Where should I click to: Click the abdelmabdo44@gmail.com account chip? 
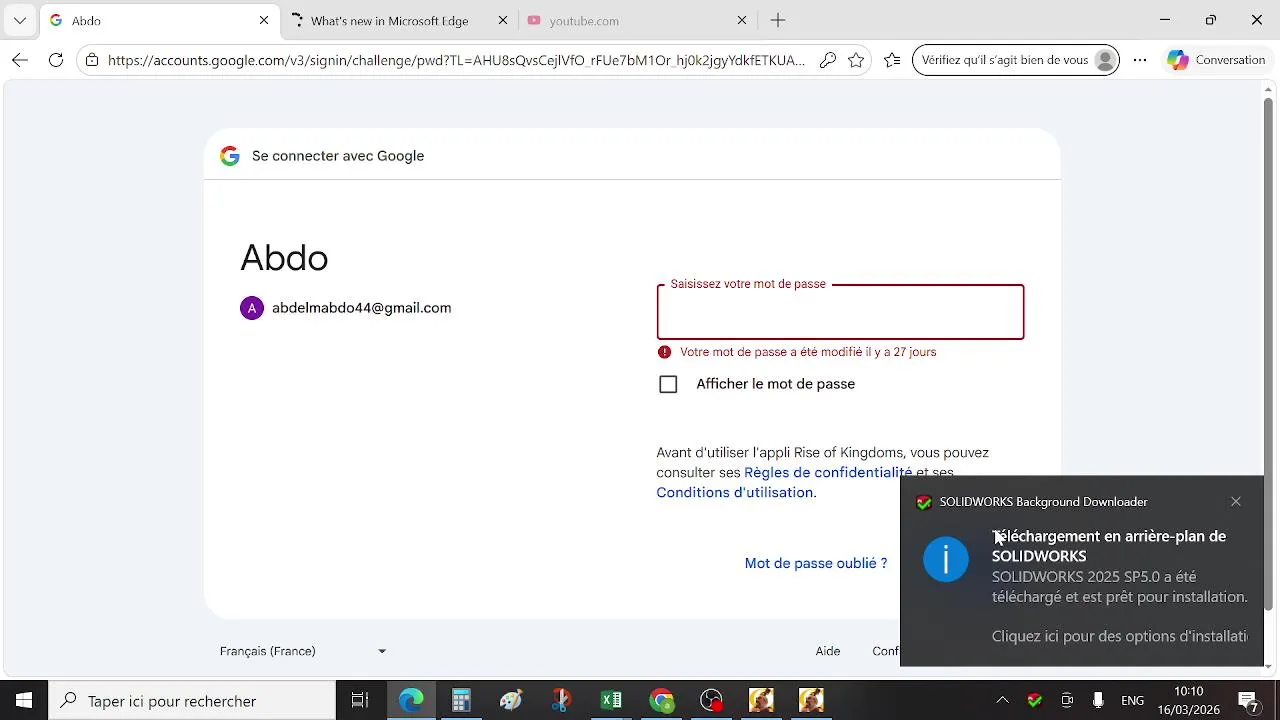click(x=346, y=308)
